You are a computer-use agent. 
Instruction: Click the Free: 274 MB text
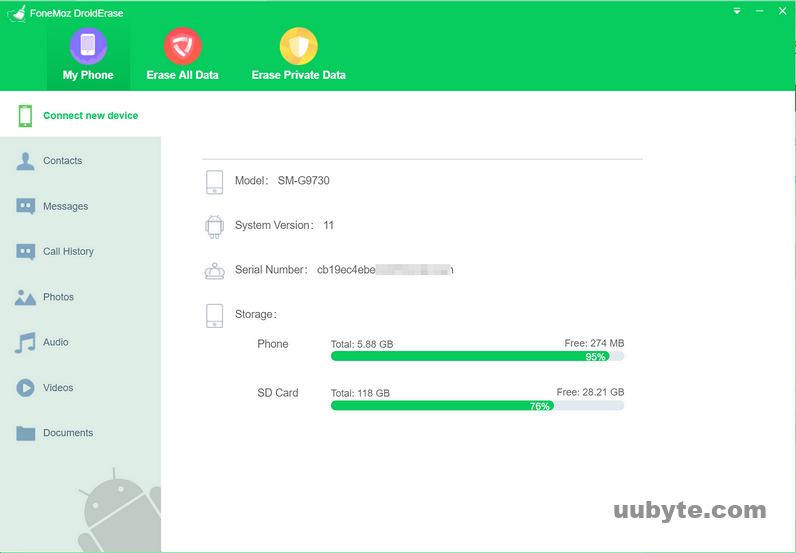point(594,343)
